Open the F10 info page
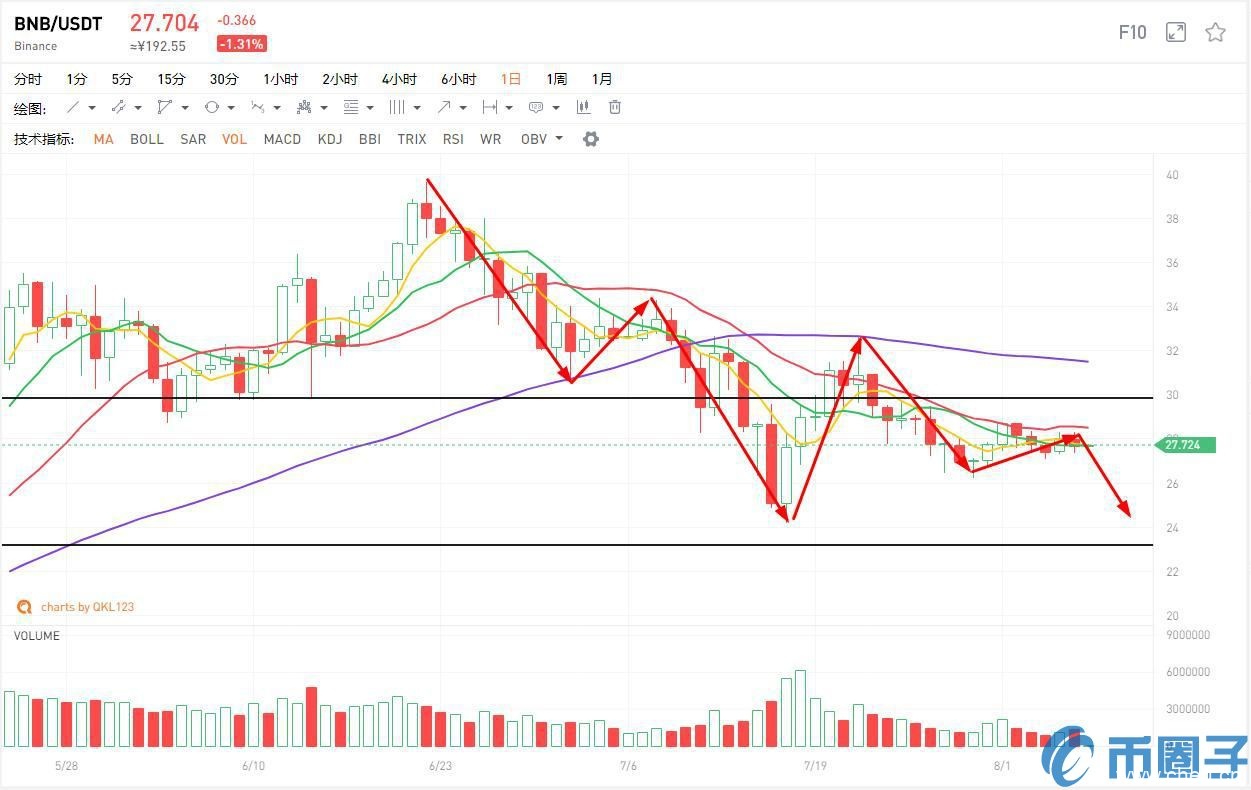The image size is (1251, 790). click(1132, 32)
